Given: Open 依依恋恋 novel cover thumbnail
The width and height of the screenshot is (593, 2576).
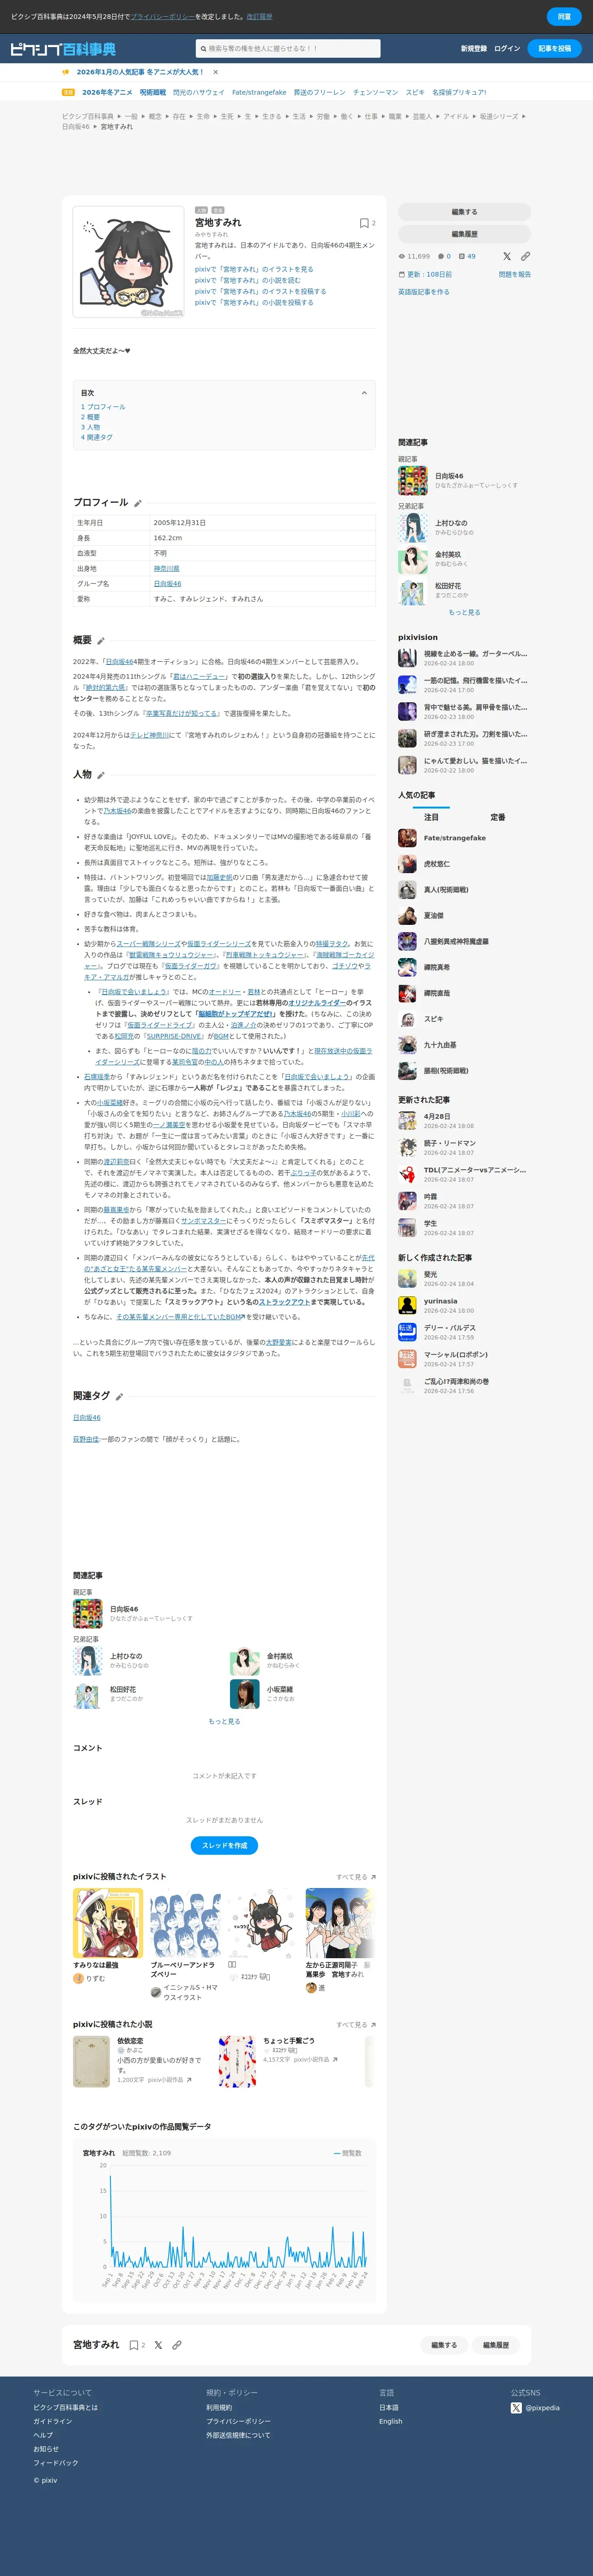Looking at the screenshot, I should tap(91, 2061).
